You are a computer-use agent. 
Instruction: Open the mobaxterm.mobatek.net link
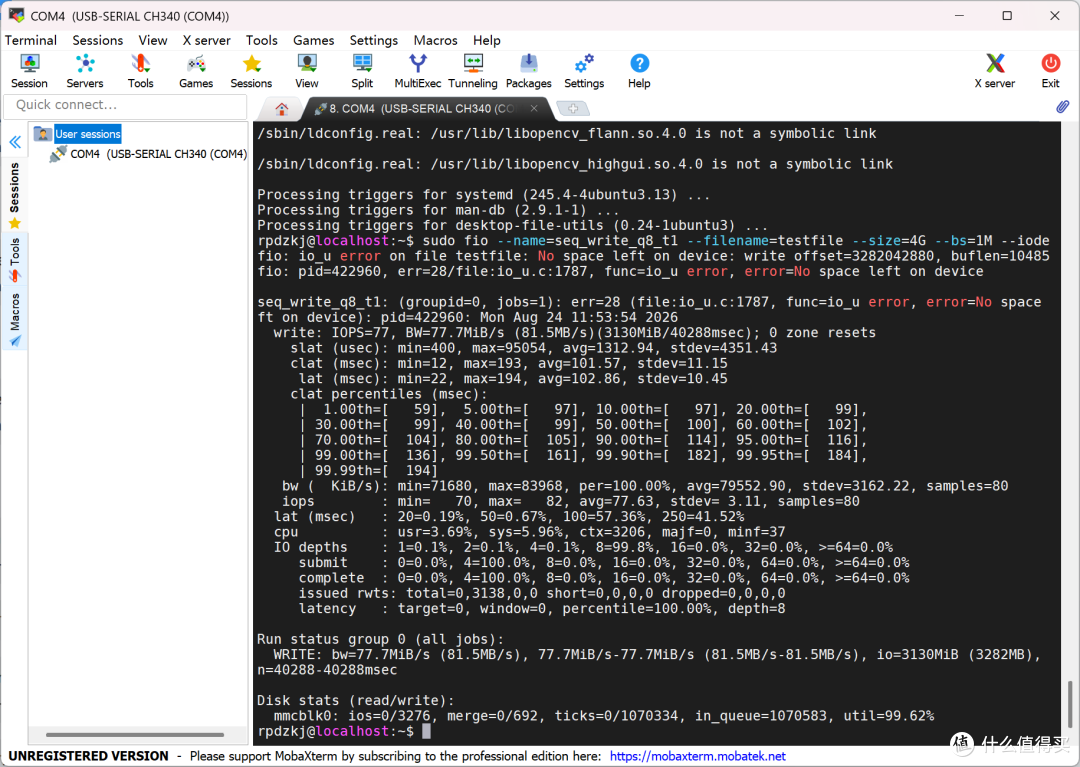(697, 756)
